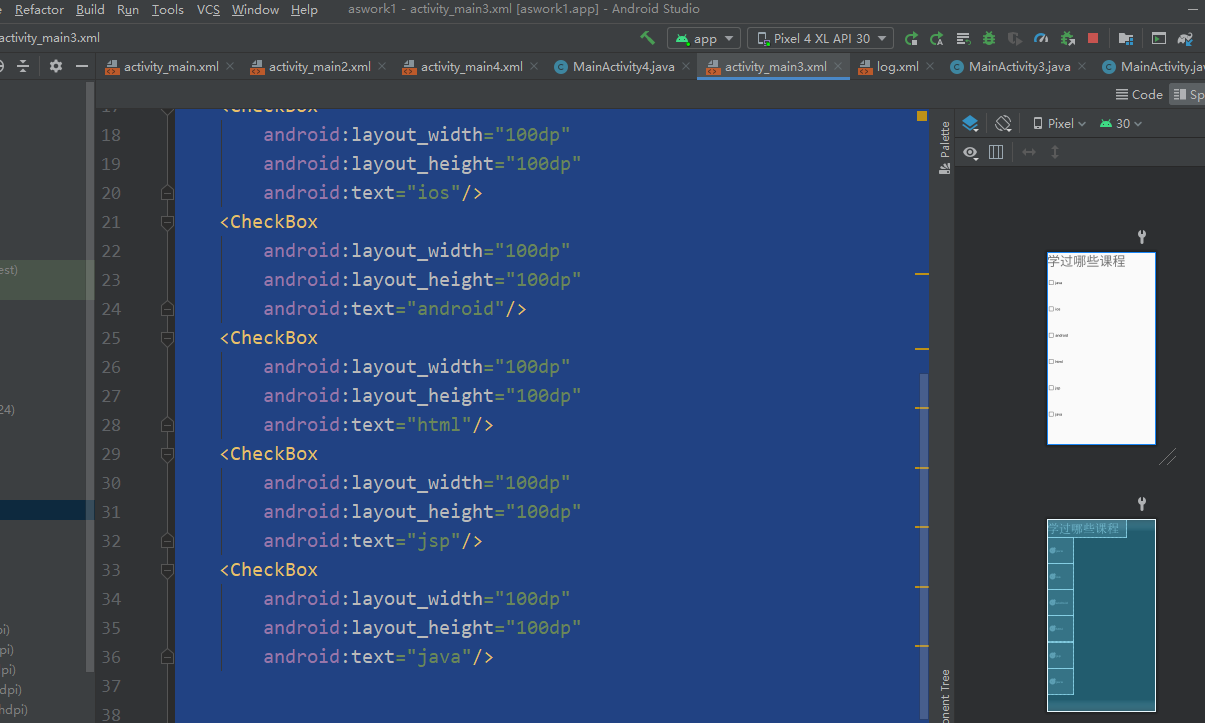The width and height of the screenshot is (1205, 723).
Task: Open the Pixel device preview dropdown
Action: (x=1060, y=123)
